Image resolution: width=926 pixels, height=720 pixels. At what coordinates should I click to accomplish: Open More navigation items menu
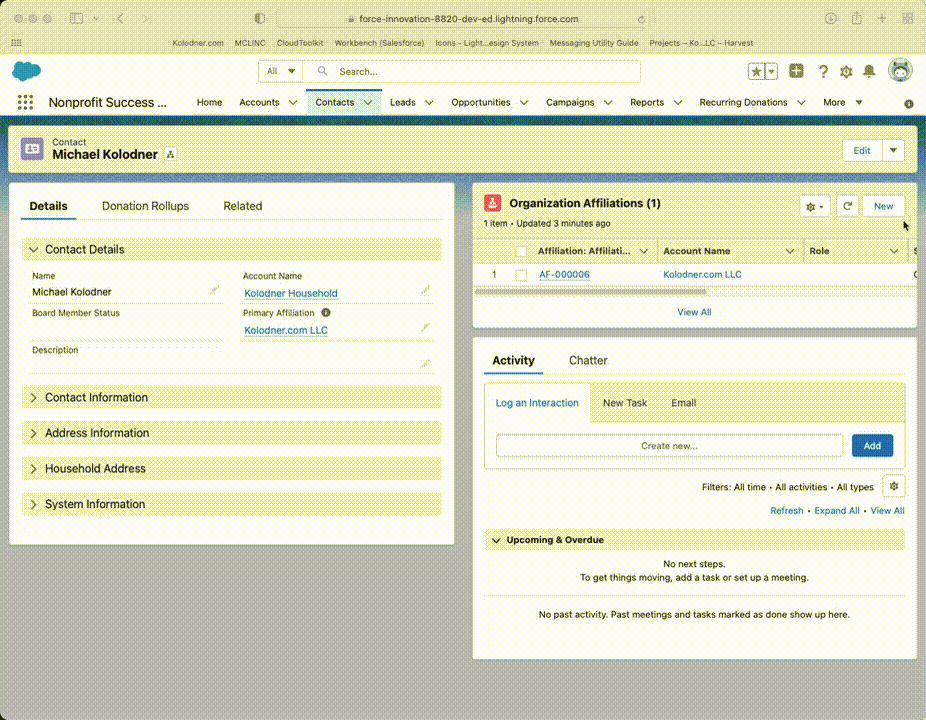(843, 102)
